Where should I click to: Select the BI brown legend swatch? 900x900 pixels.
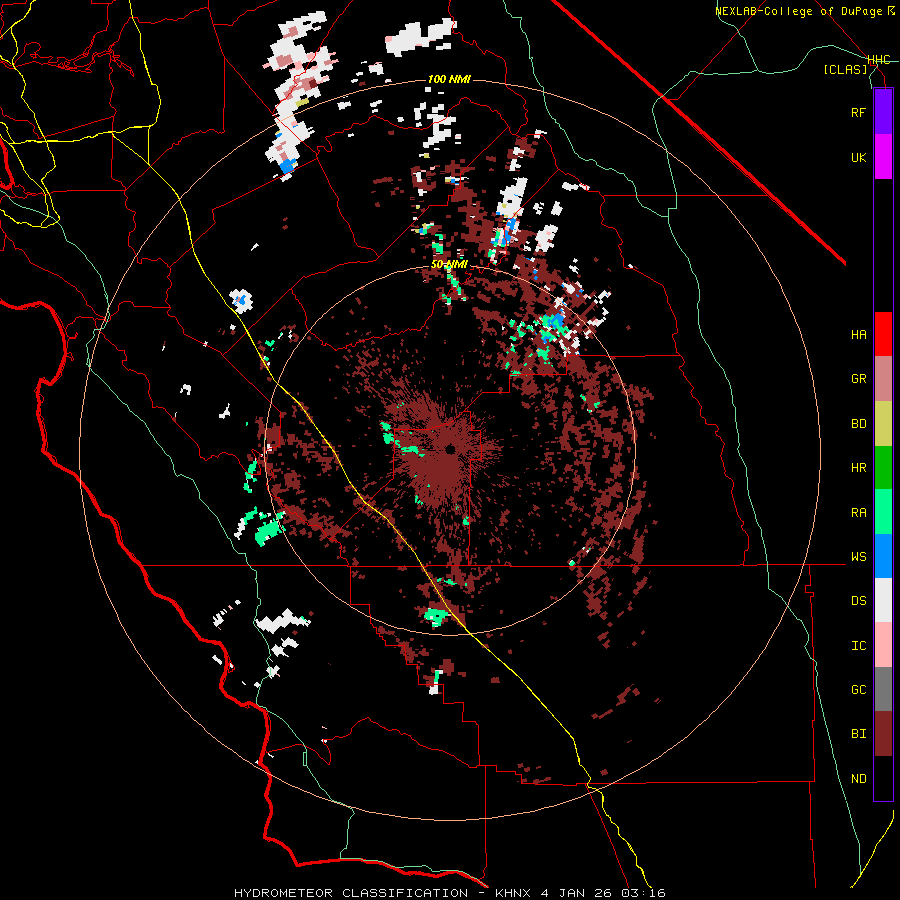tap(883, 734)
